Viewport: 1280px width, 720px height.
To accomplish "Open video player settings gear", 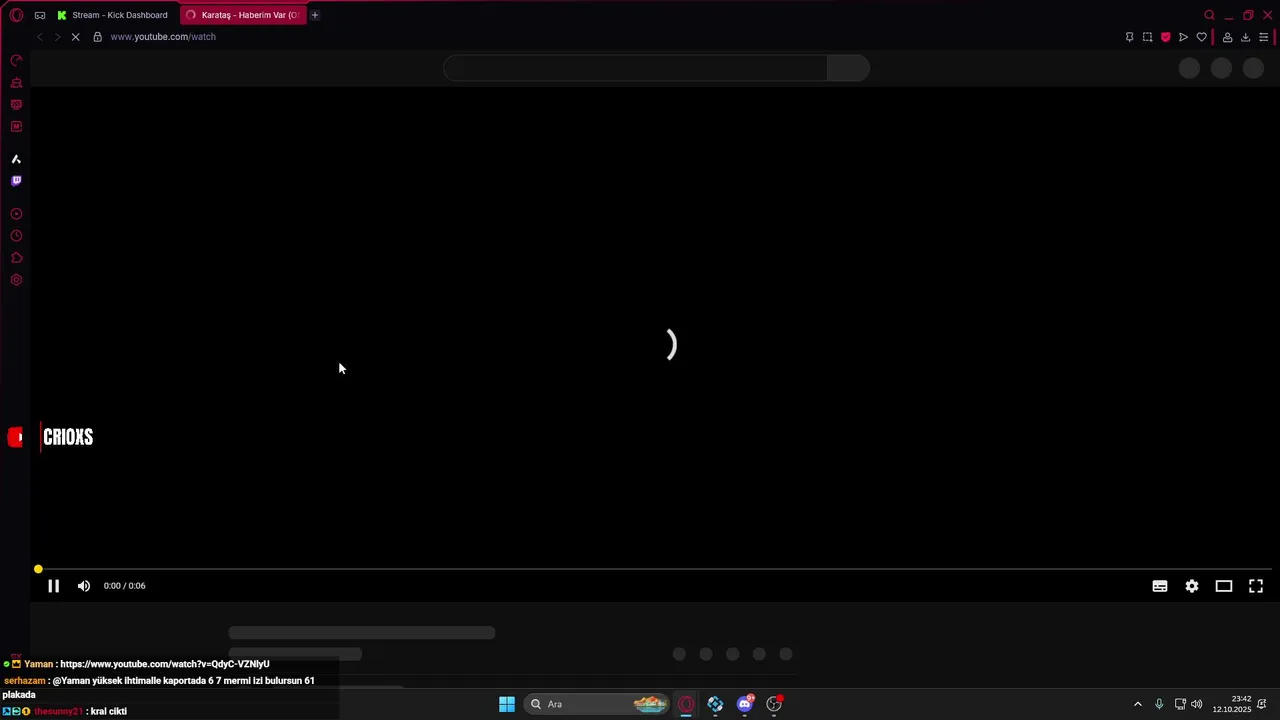I will coord(1192,586).
